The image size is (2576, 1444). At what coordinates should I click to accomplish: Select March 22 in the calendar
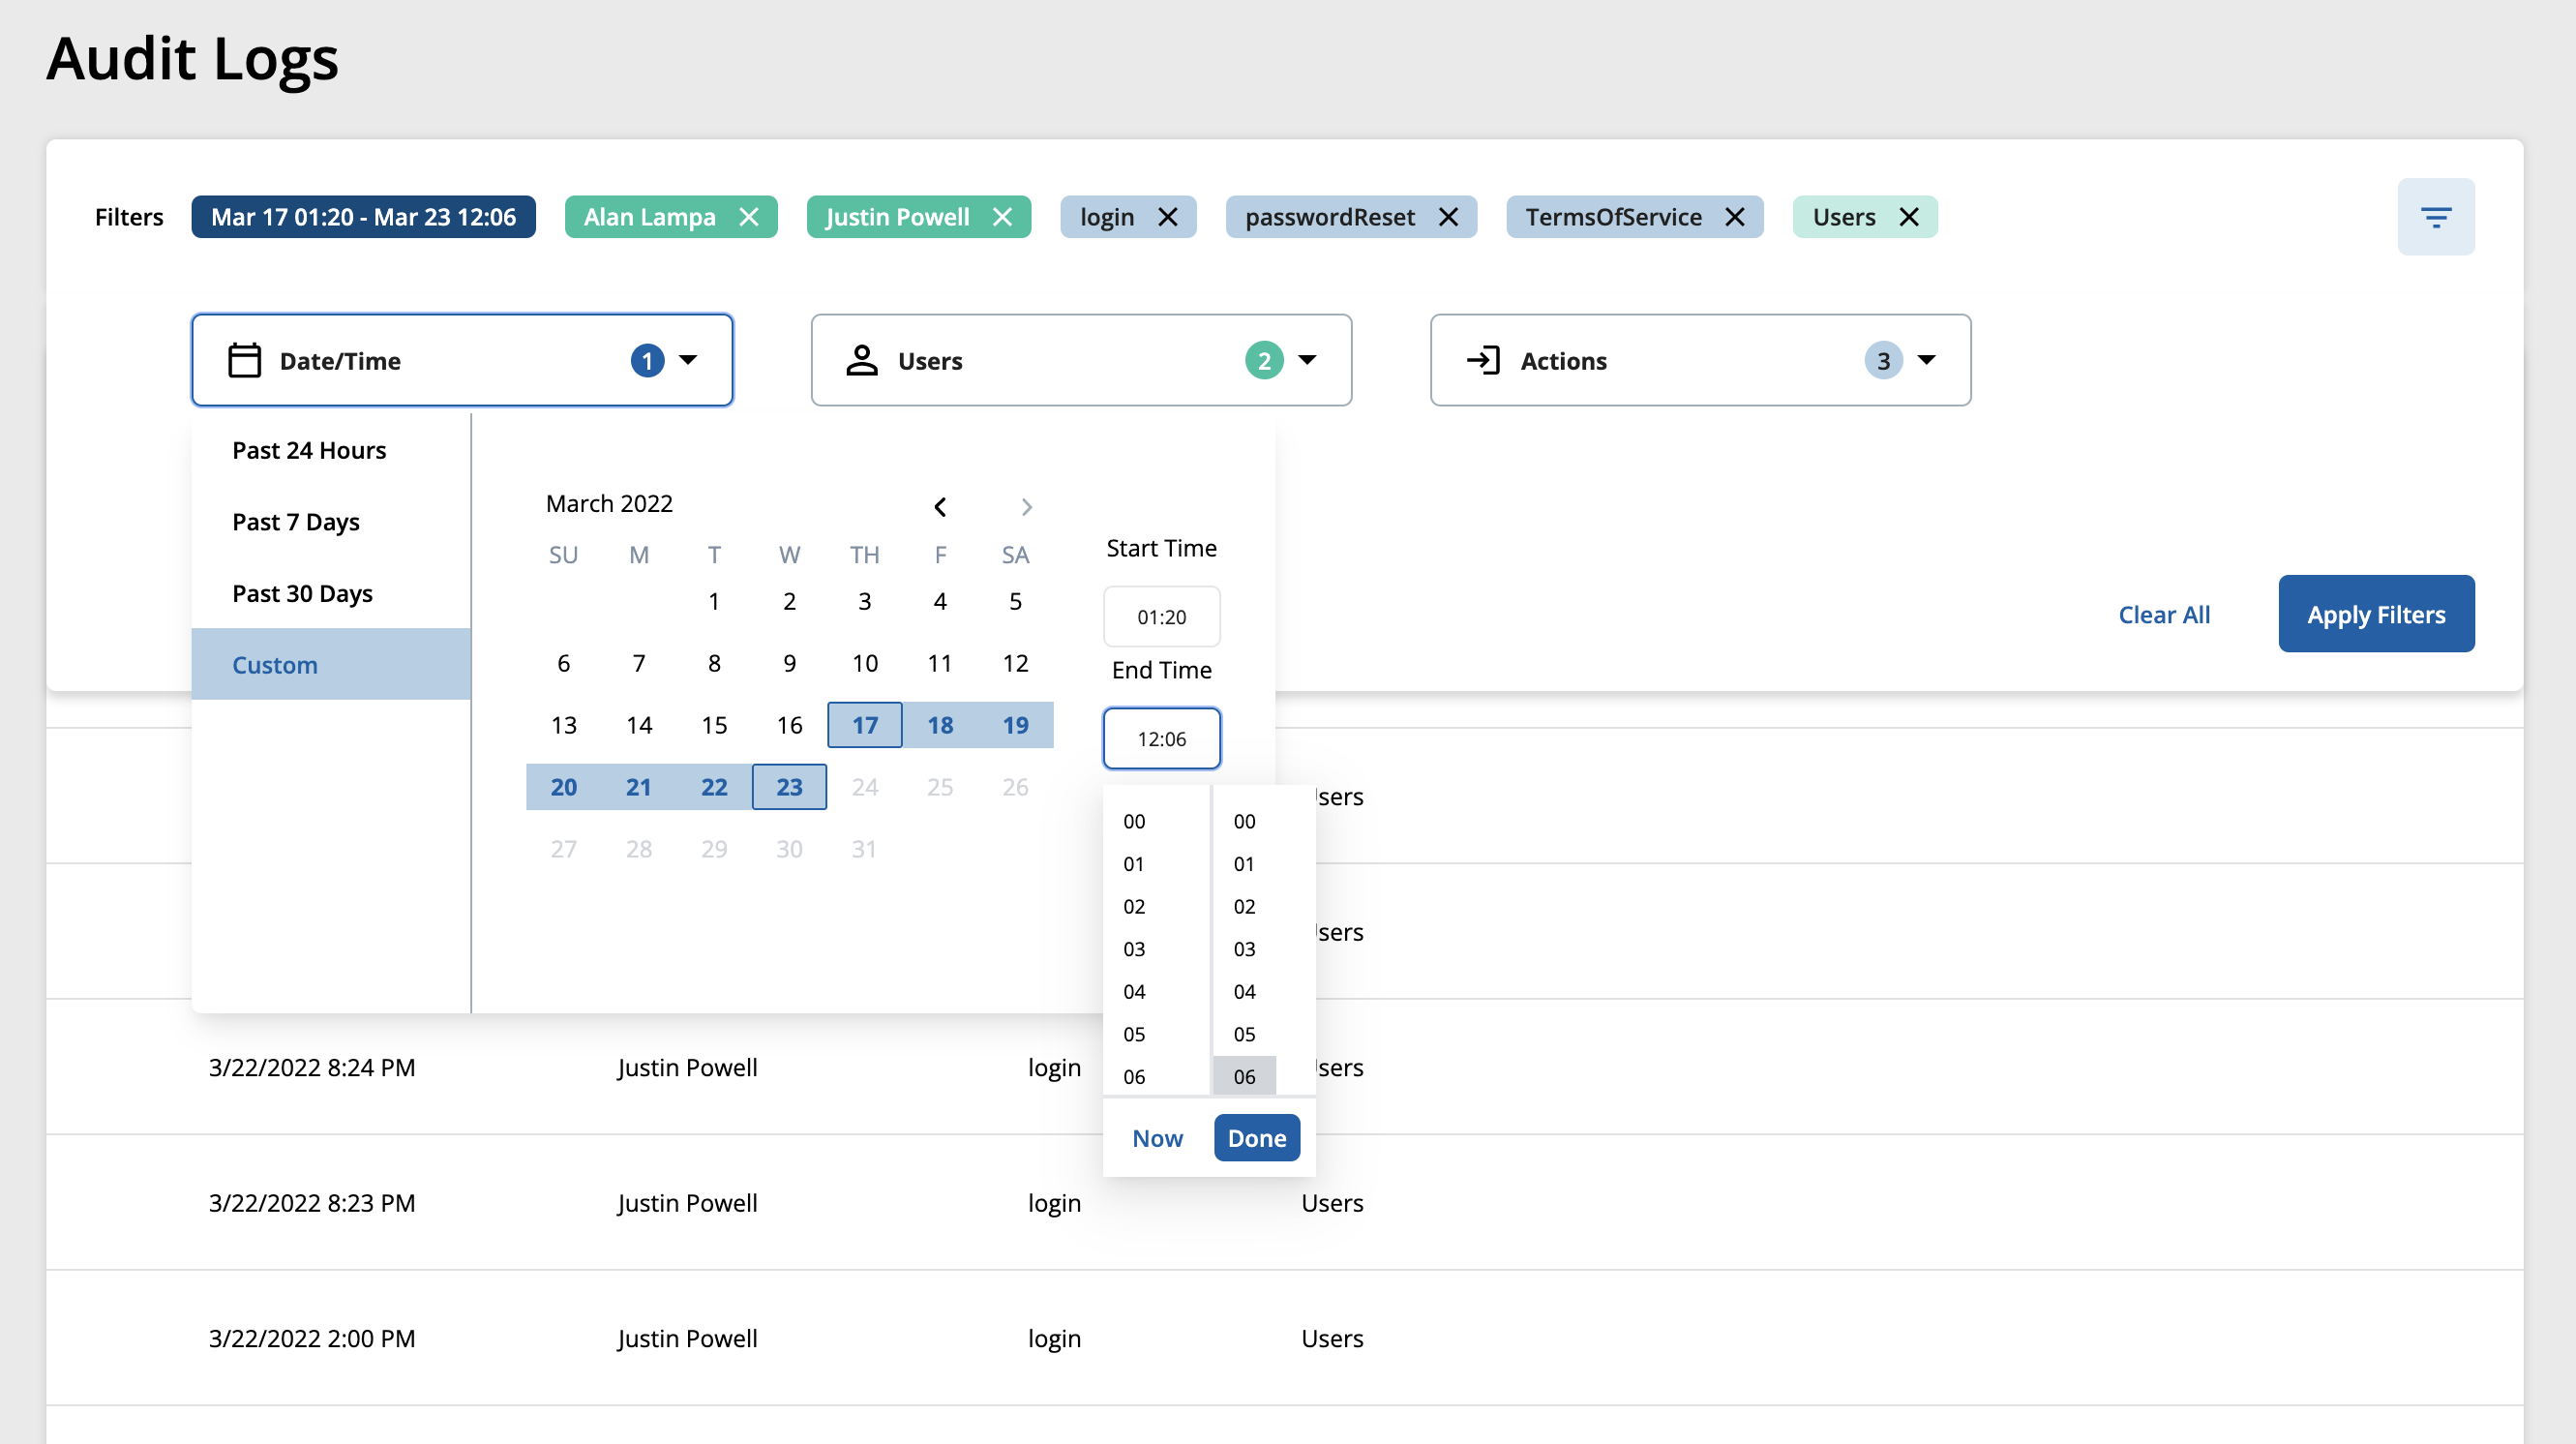714,787
